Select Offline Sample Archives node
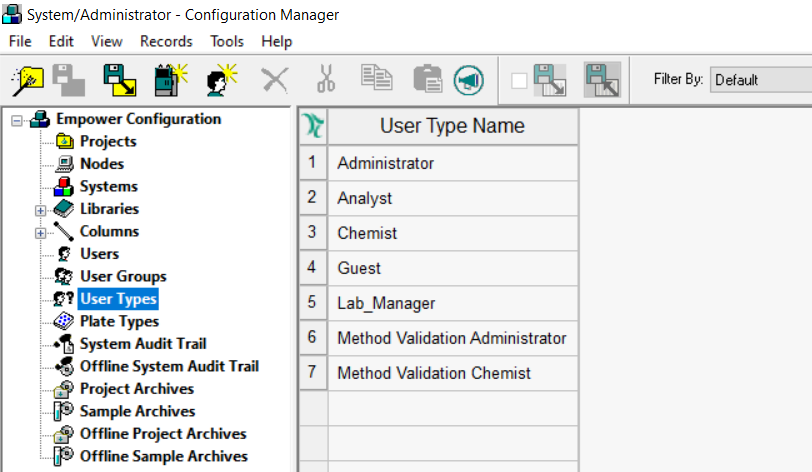Viewport: 812px width, 472px height. [164, 456]
